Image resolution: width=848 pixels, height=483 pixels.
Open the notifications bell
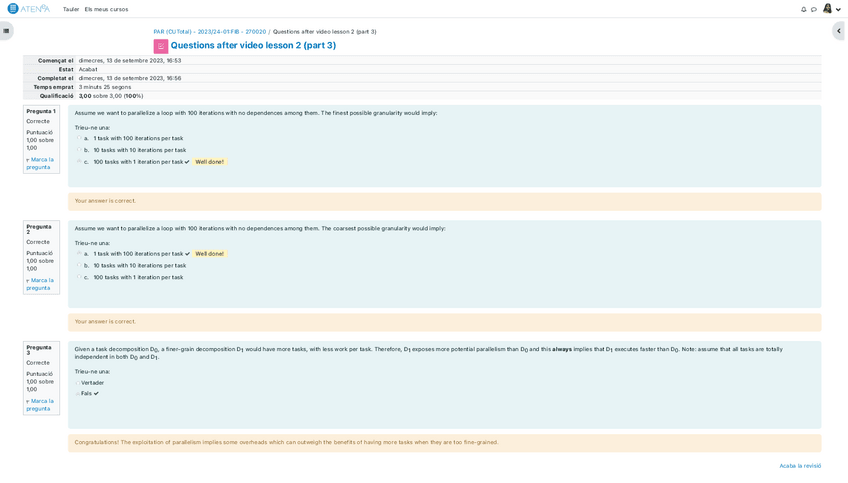[804, 10]
